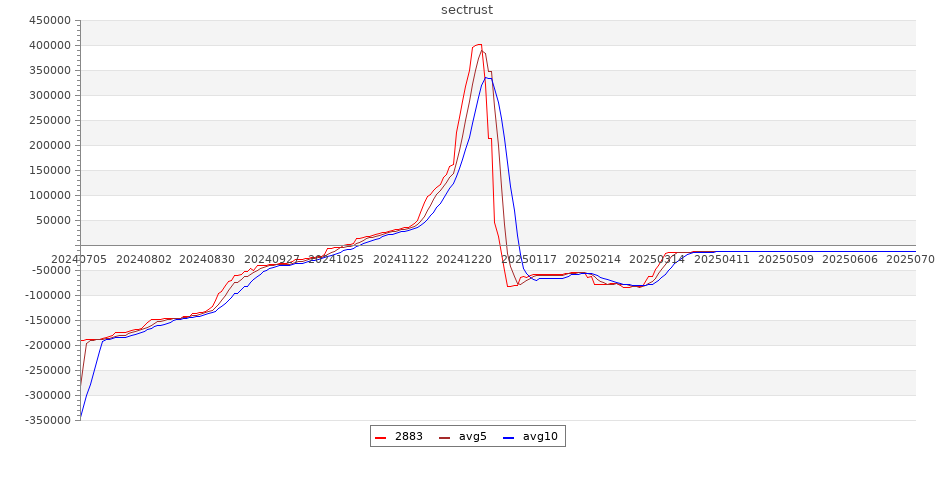This screenshot has height=500, width=935.
Task: Click the 450000 y-axis value label
Action: (x=50, y=20)
